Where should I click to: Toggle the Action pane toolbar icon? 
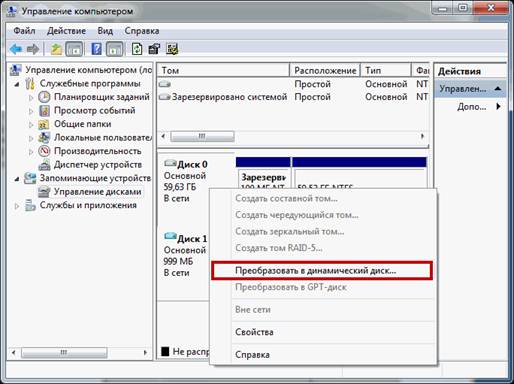click(115, 49)
